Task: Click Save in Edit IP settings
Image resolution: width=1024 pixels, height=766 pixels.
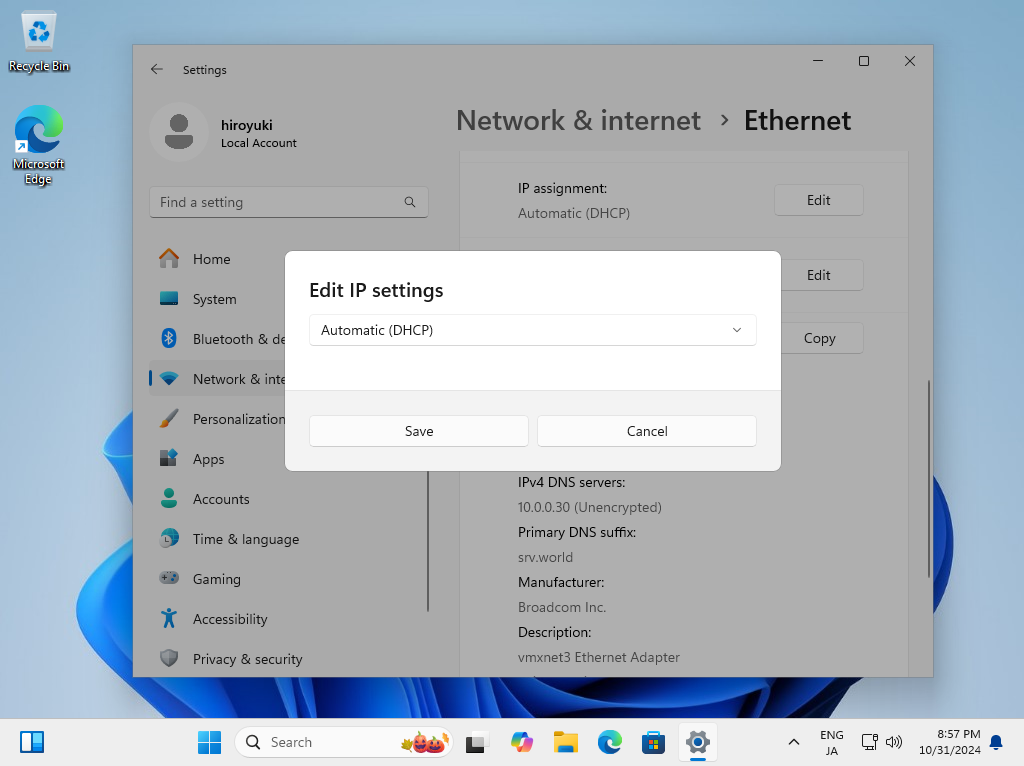Action: 418,431
